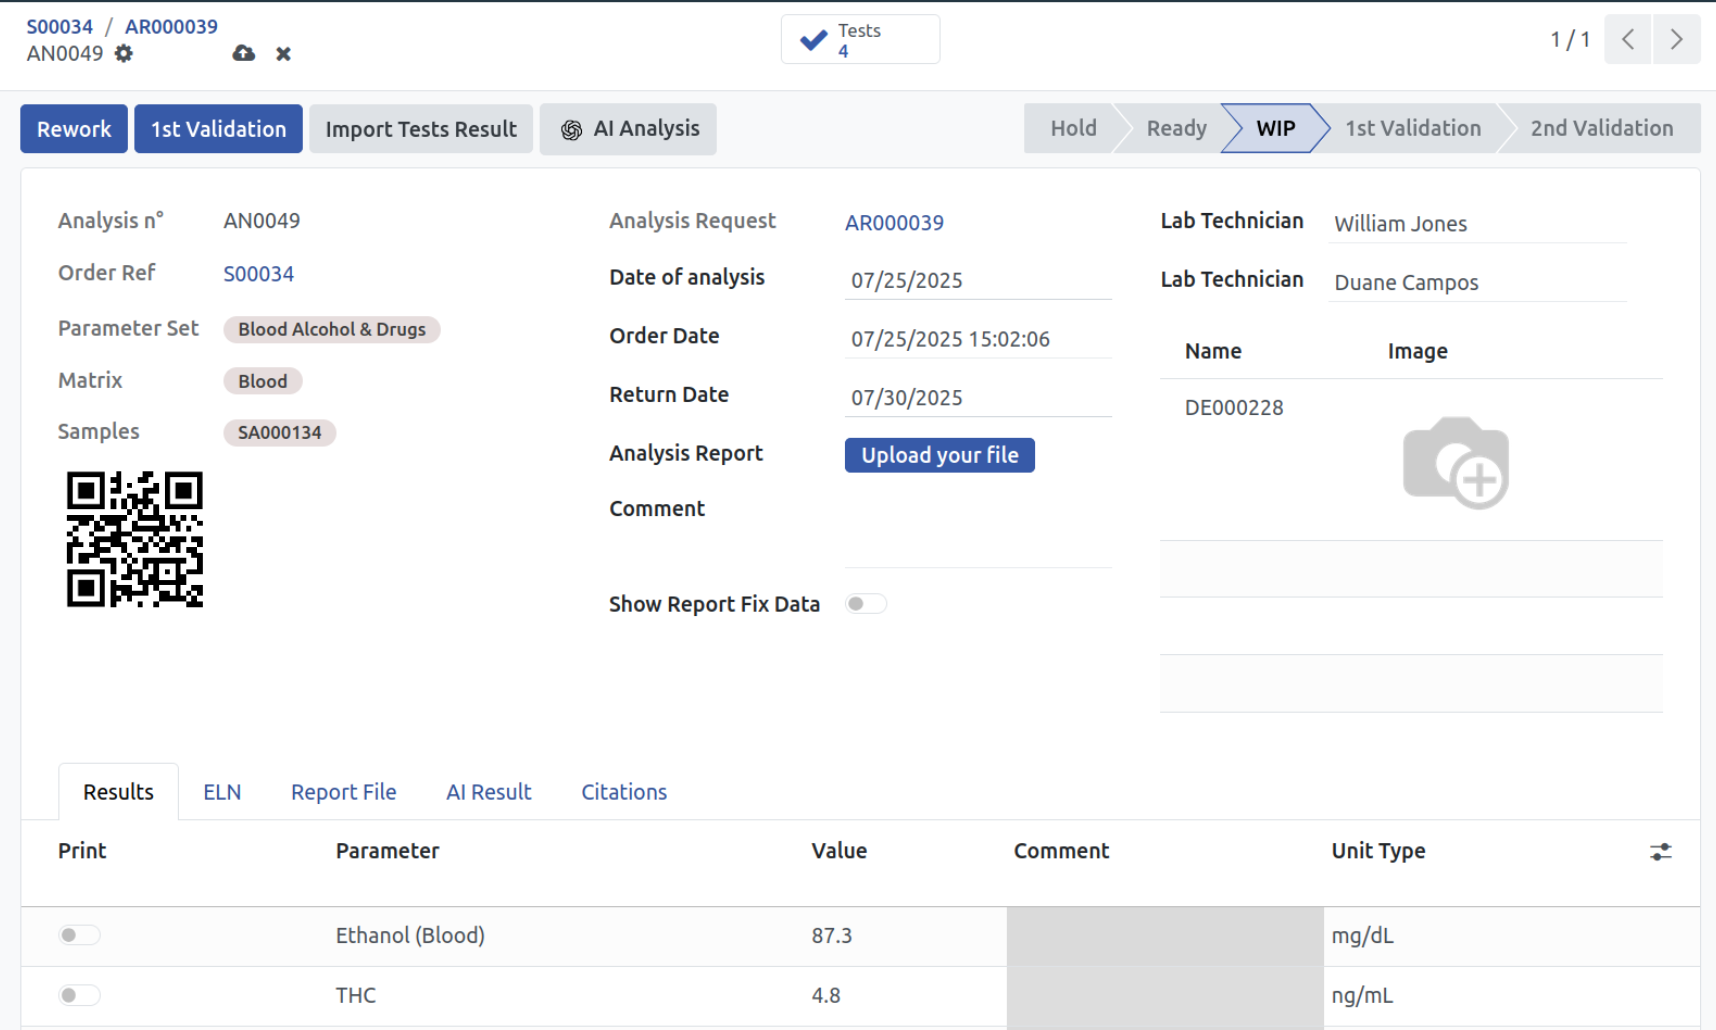1716x1030 pixels.
Task: Open the Citations tab
Action: 624,792
